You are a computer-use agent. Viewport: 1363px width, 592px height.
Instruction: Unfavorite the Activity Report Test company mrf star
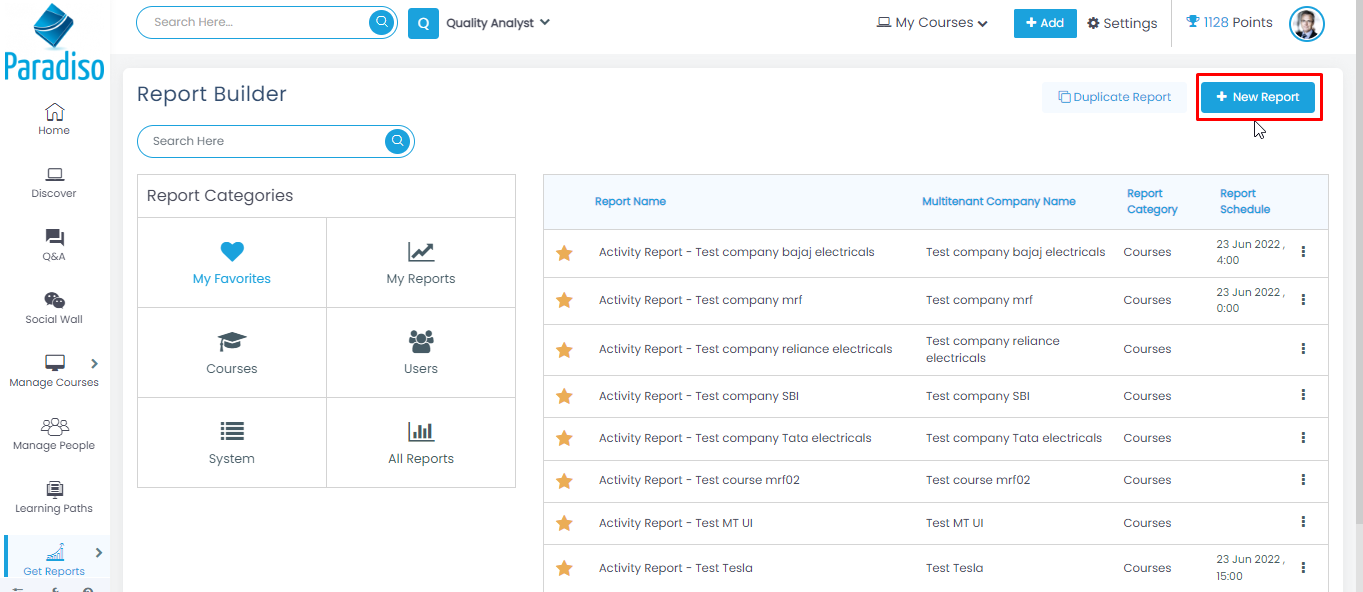pos(564,300)
